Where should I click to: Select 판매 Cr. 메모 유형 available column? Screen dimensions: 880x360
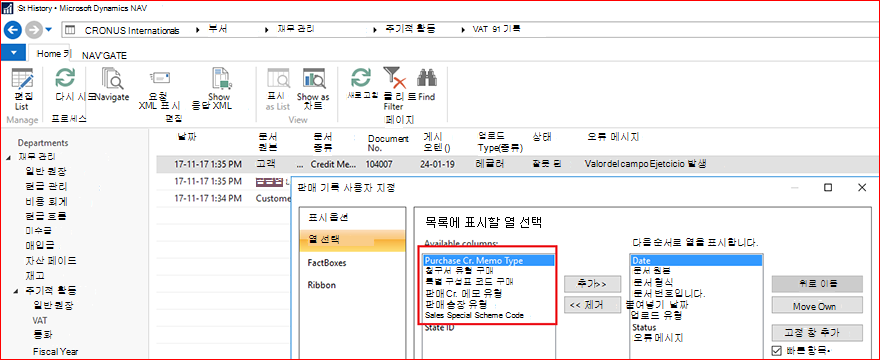tap(464, 293)
